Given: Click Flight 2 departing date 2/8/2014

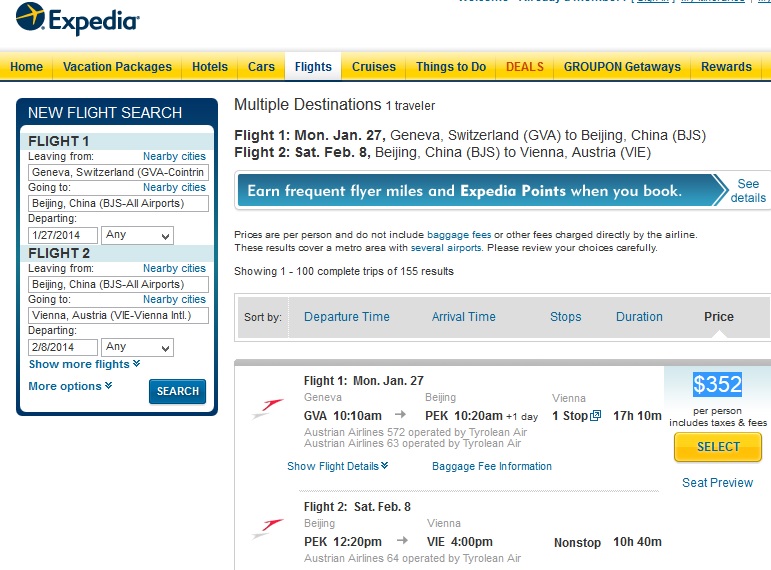Looking at the screenshot, I should [63, 347].
